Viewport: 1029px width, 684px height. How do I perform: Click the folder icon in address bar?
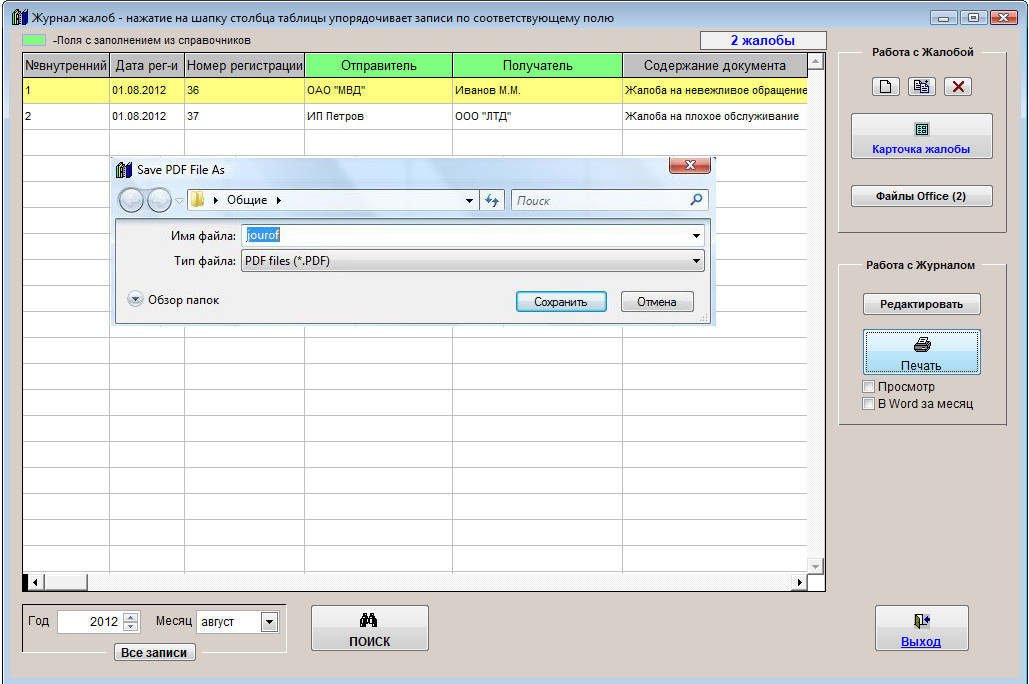[197, 200]
